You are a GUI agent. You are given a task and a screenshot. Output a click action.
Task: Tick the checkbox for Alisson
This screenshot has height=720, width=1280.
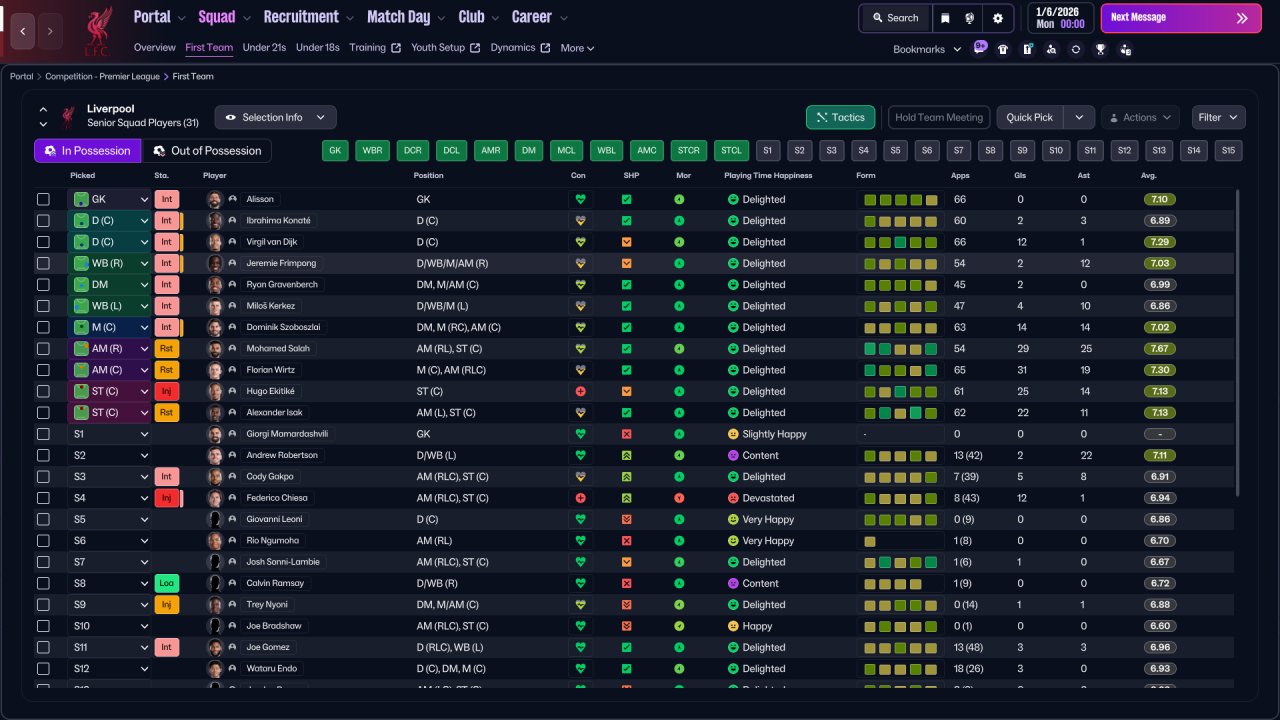pos(43,199)
